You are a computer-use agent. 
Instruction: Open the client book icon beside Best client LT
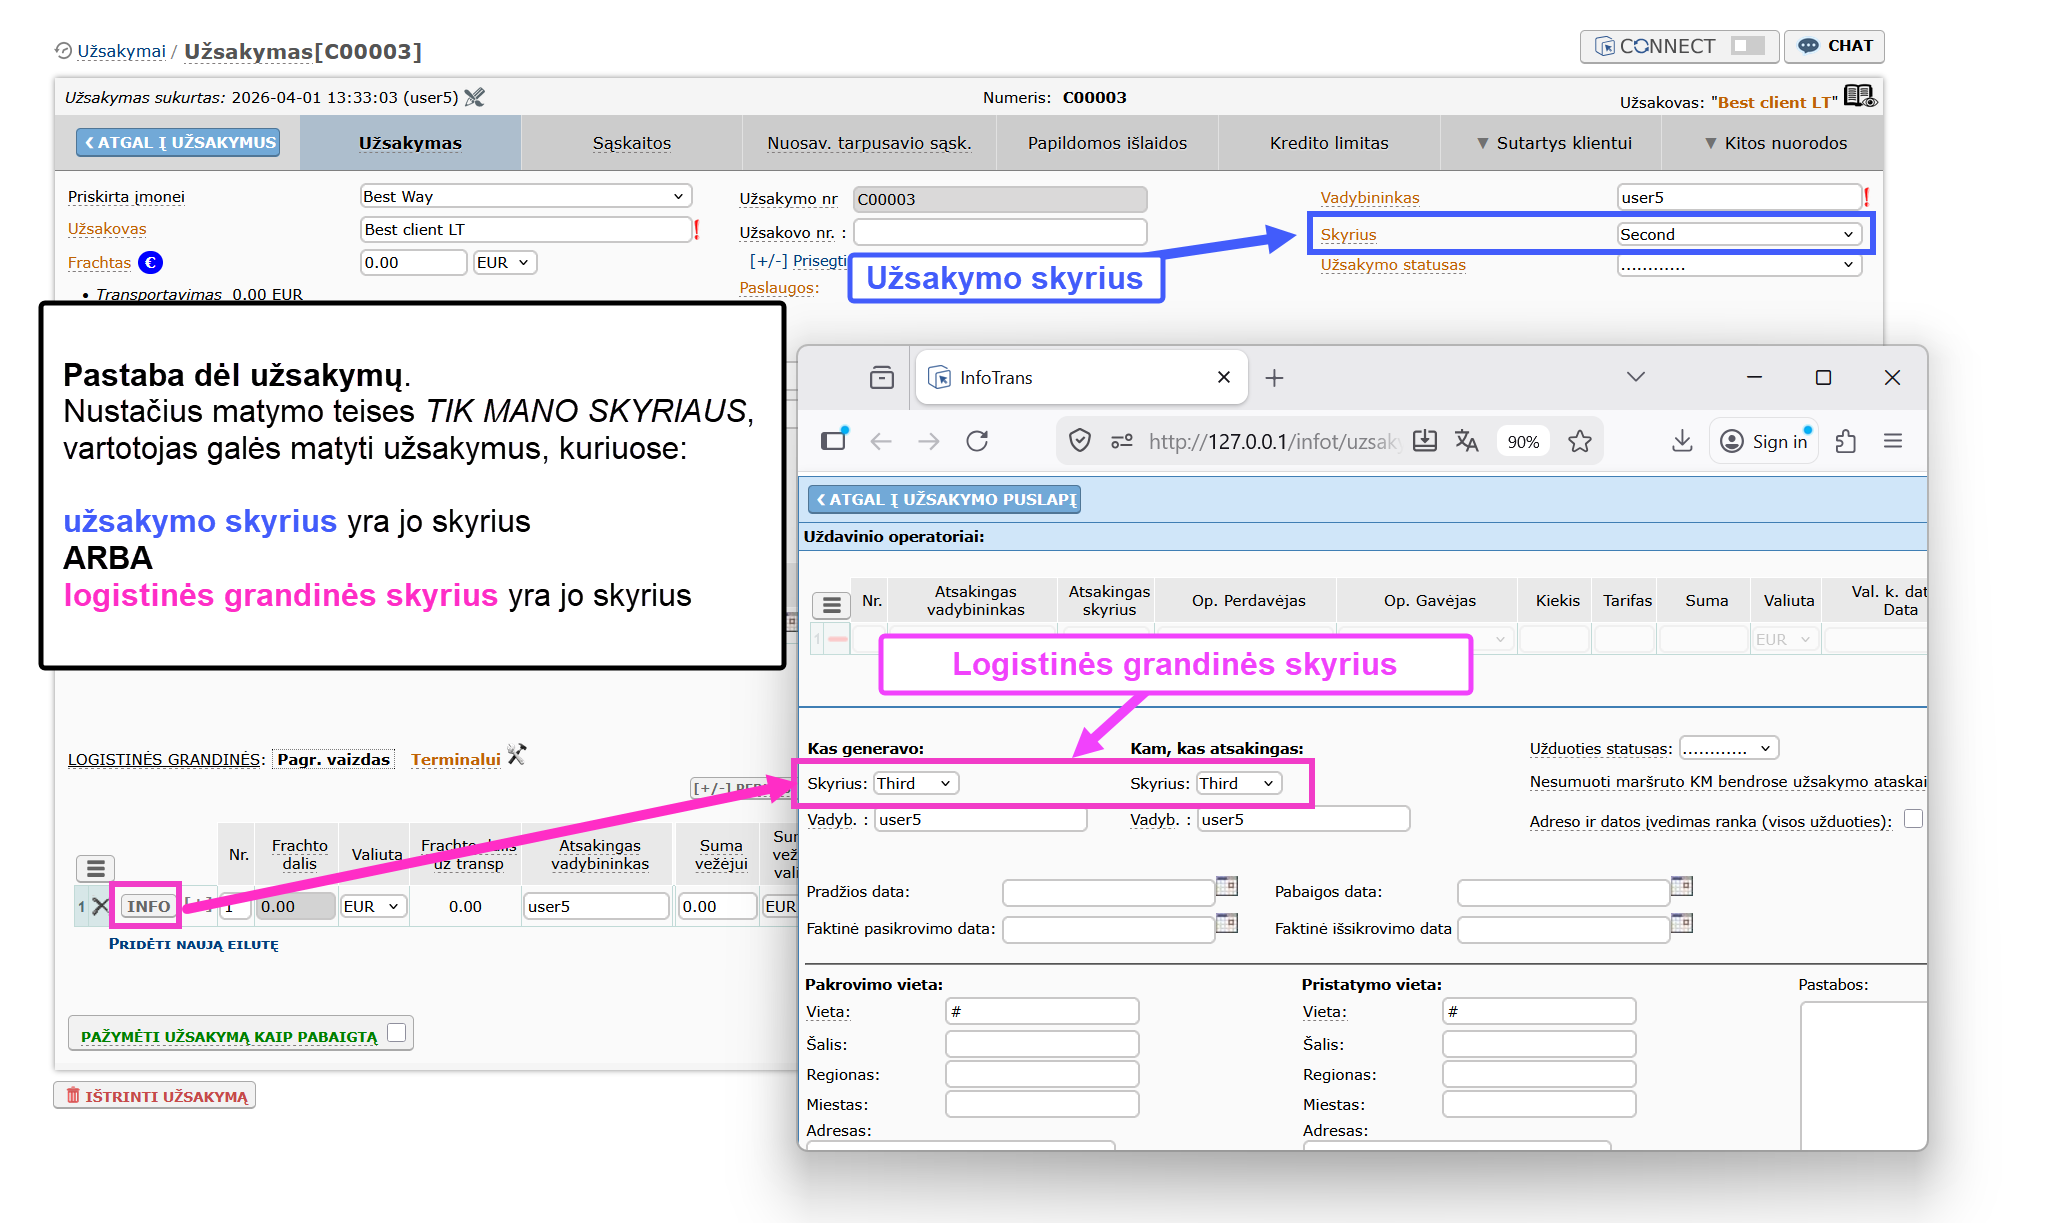tap(1860, 97)
